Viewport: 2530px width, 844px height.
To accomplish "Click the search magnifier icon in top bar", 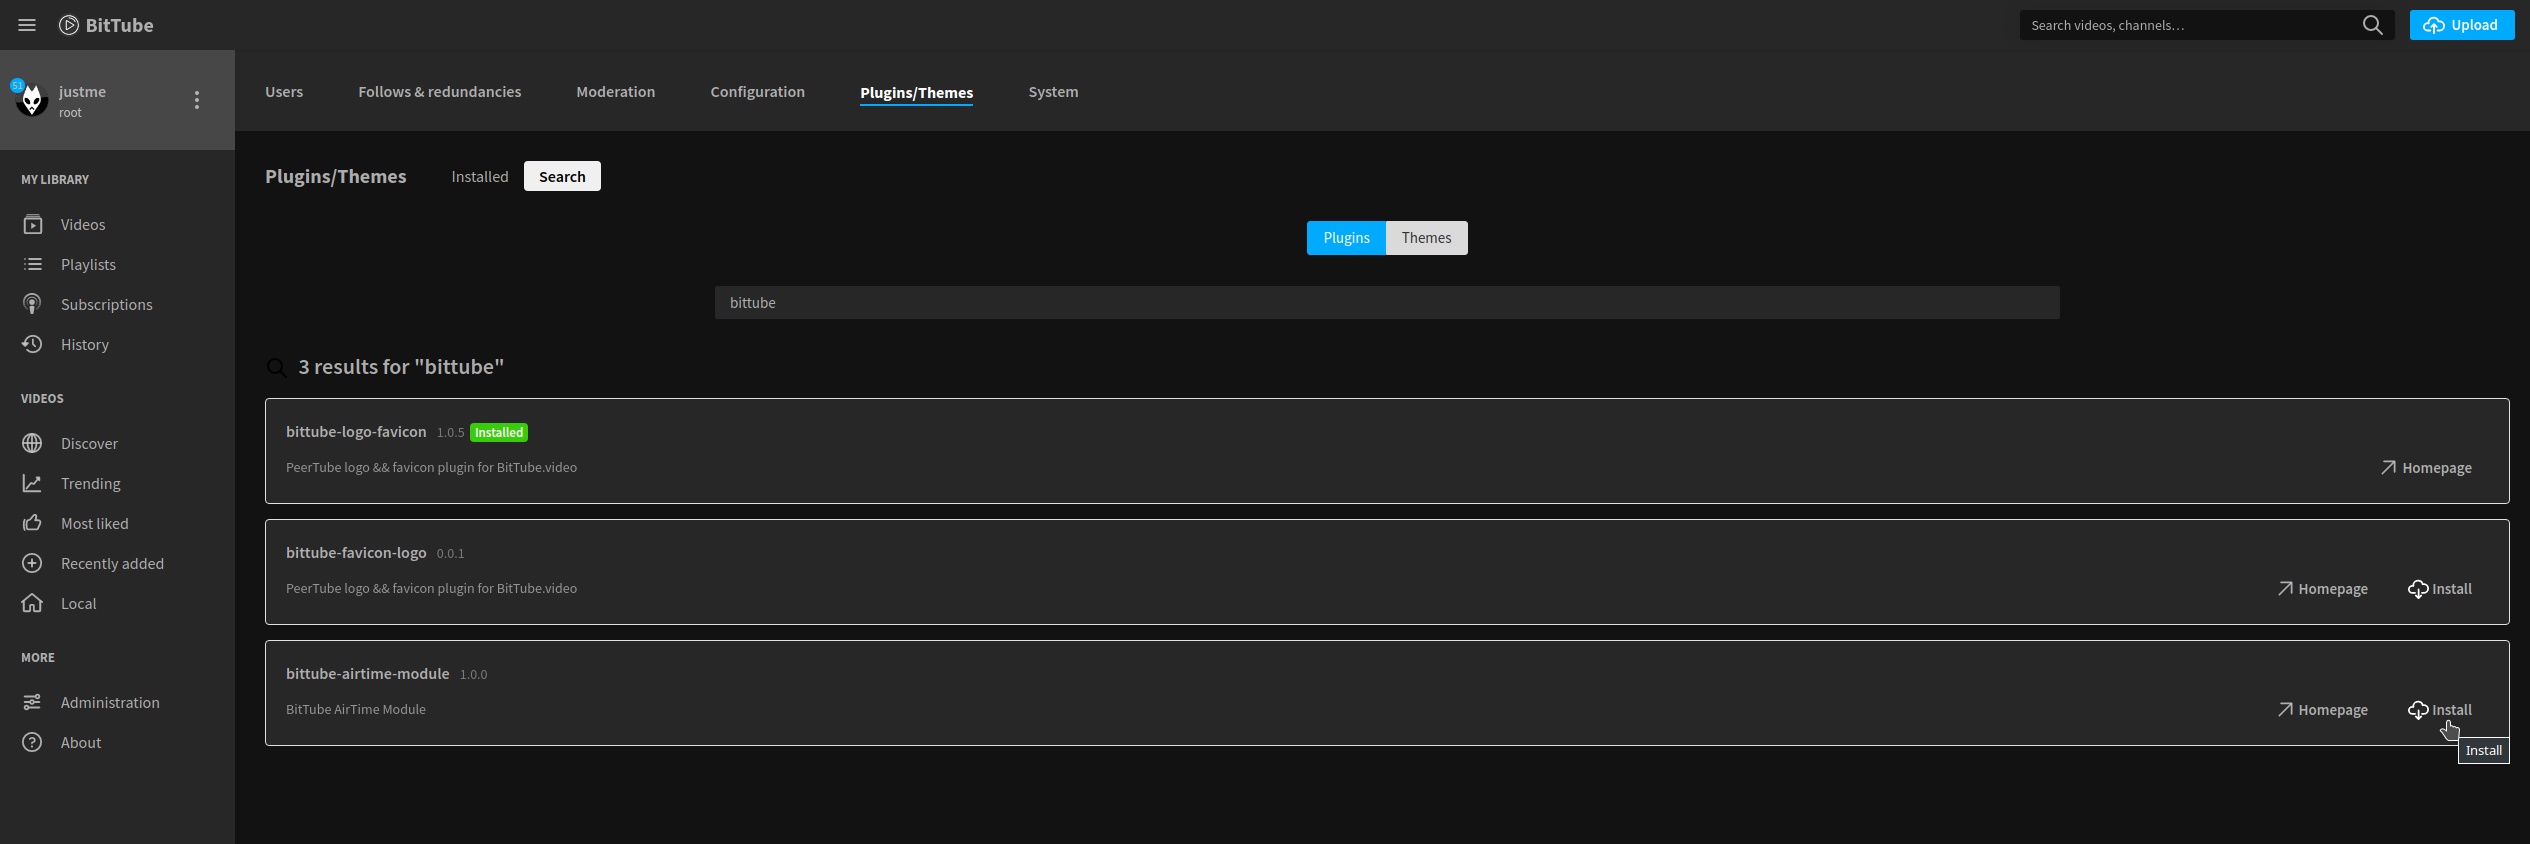I will 2372,25.
